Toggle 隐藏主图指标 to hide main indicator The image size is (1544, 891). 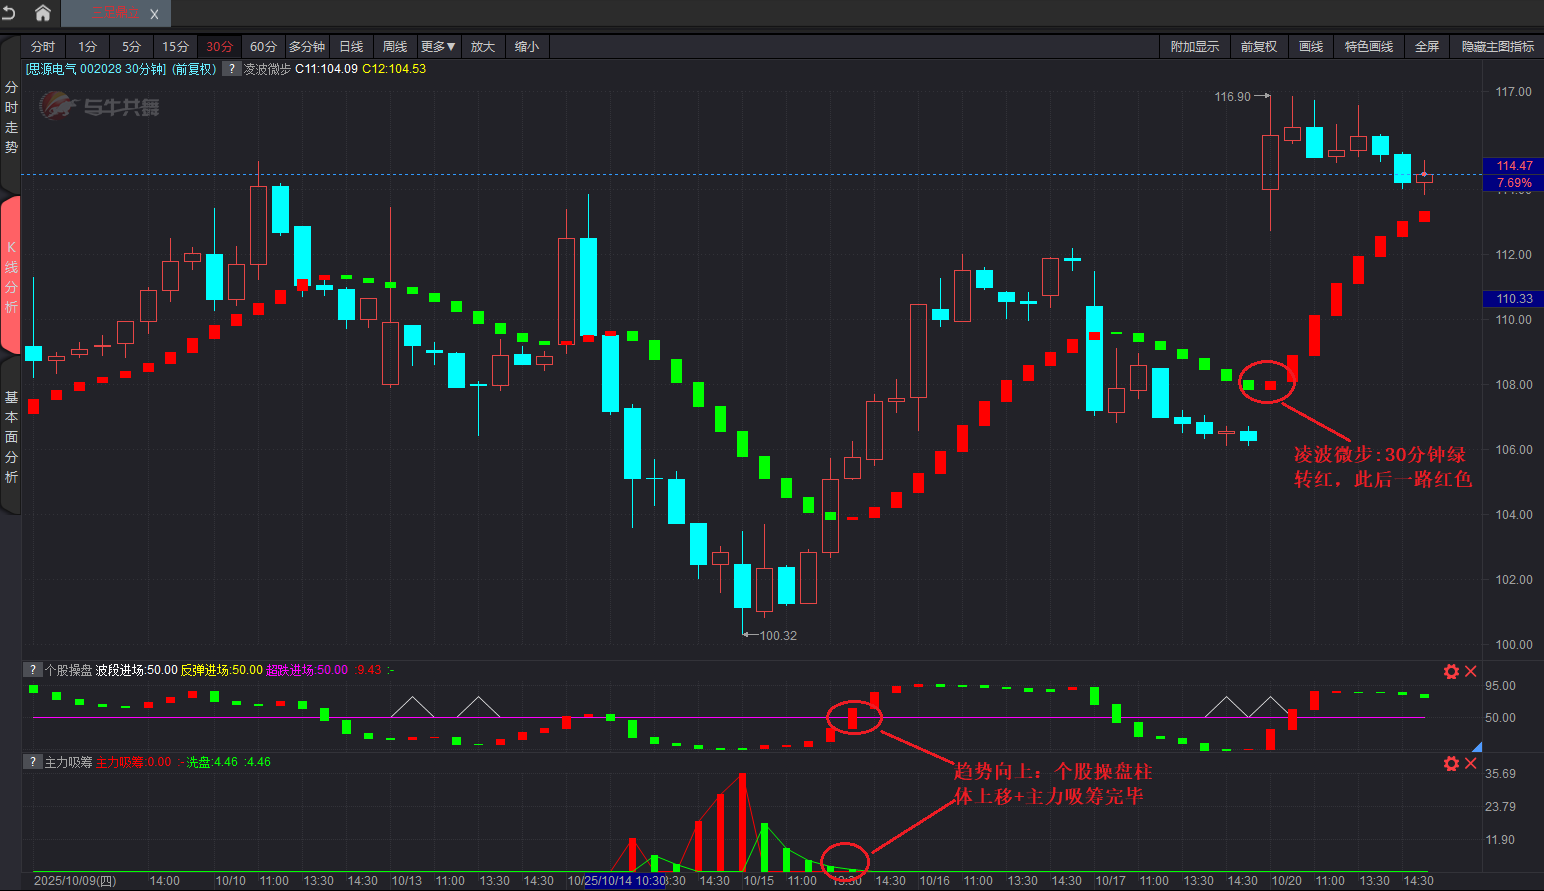(1497, 47)
